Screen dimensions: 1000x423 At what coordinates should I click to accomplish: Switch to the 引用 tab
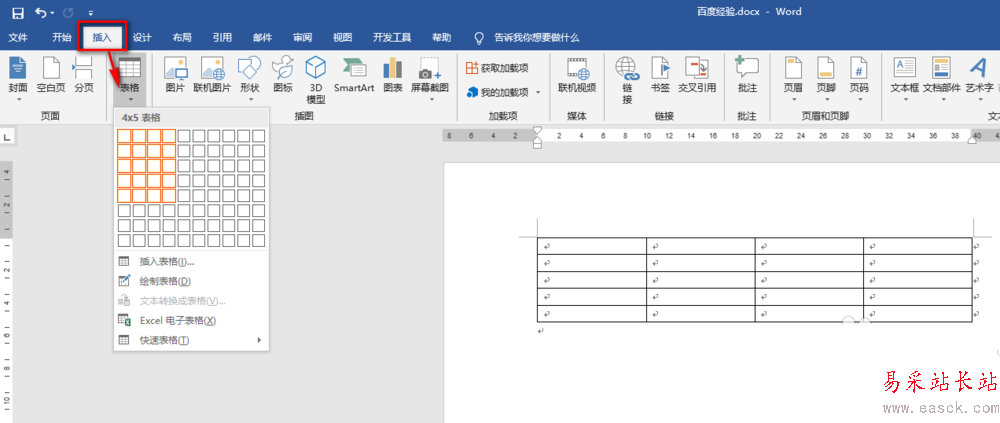coord(222,38)
